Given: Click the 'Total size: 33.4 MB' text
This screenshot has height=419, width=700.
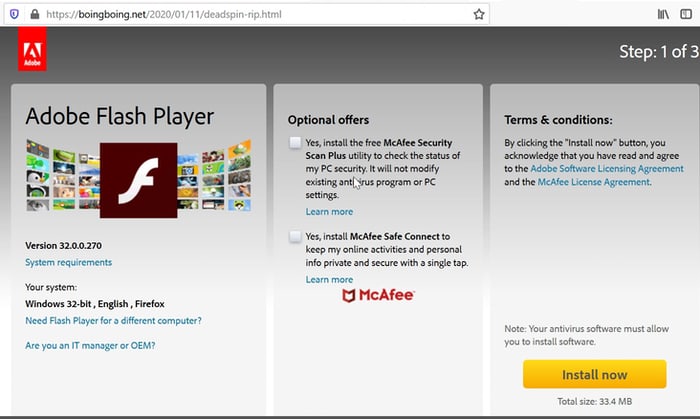Looking at the screenshot, I should tap(595, 402).
